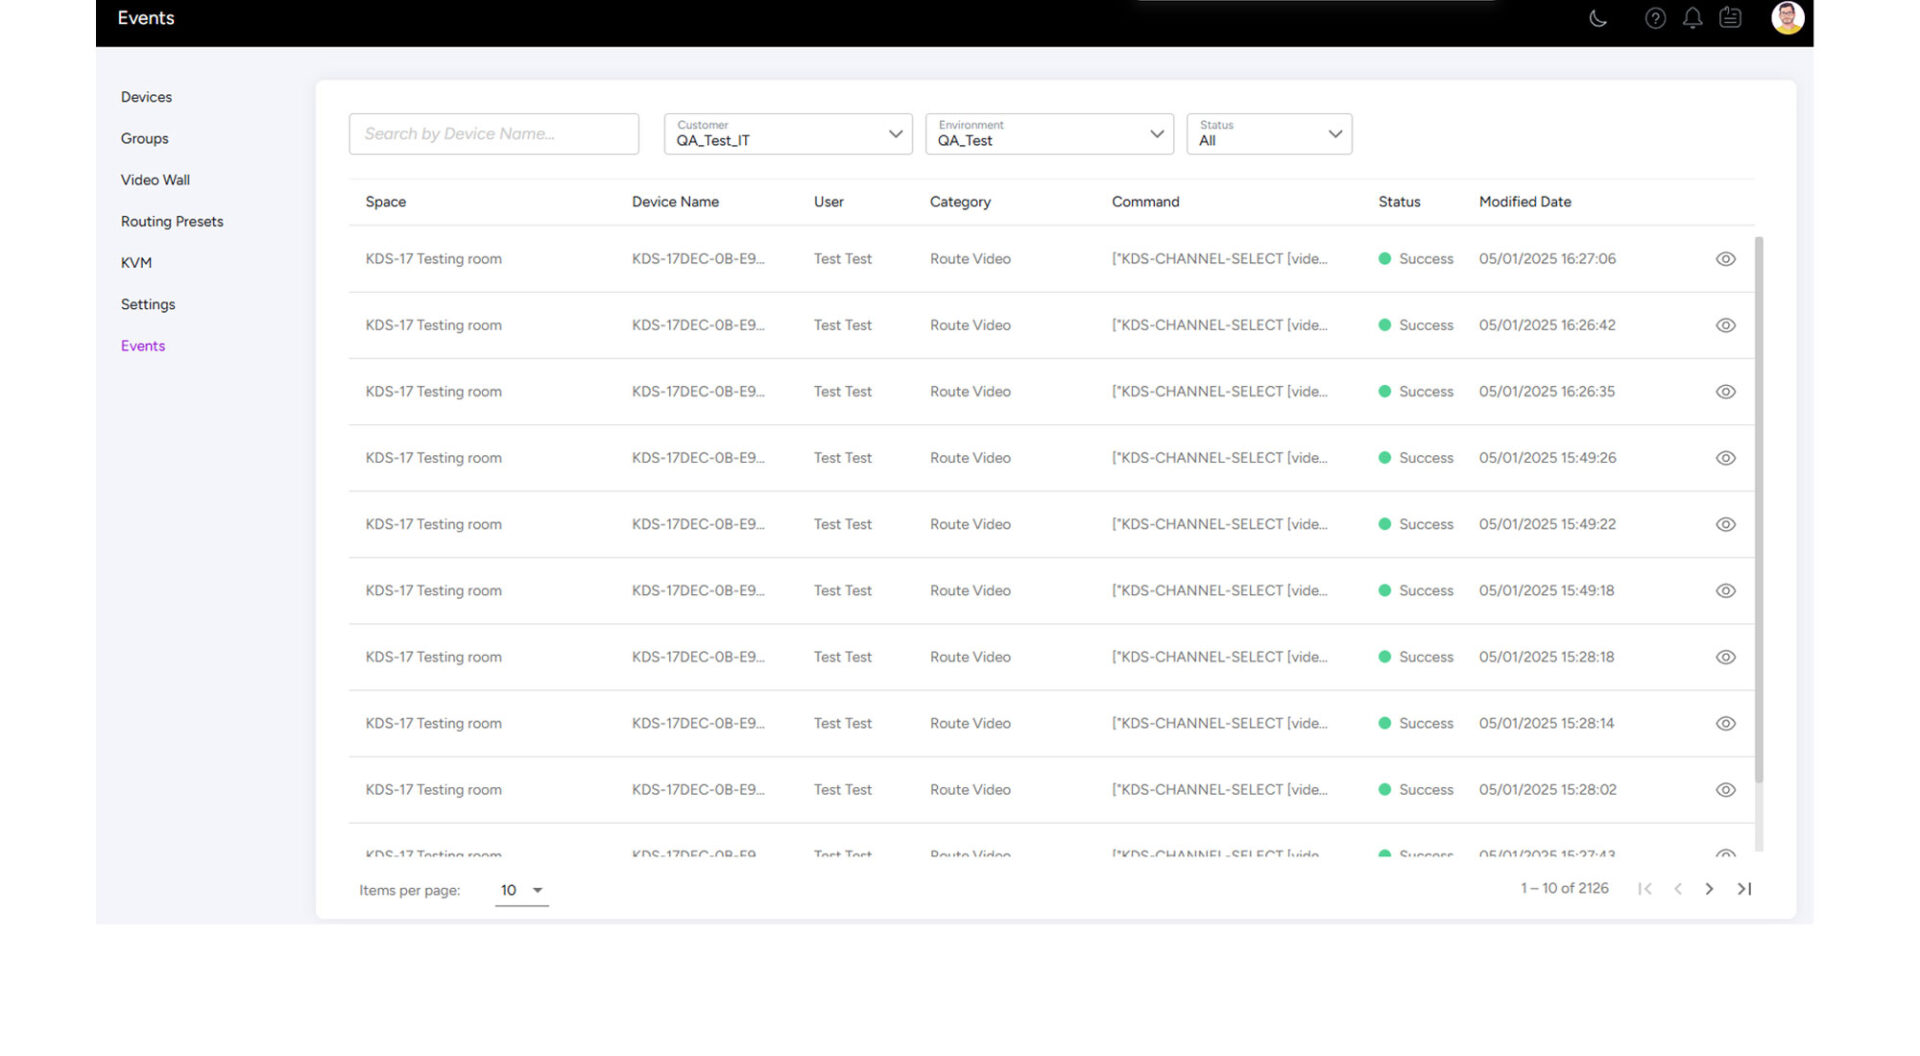
Task: Toggle dark mode moon icon
Action: [1598, 18]
